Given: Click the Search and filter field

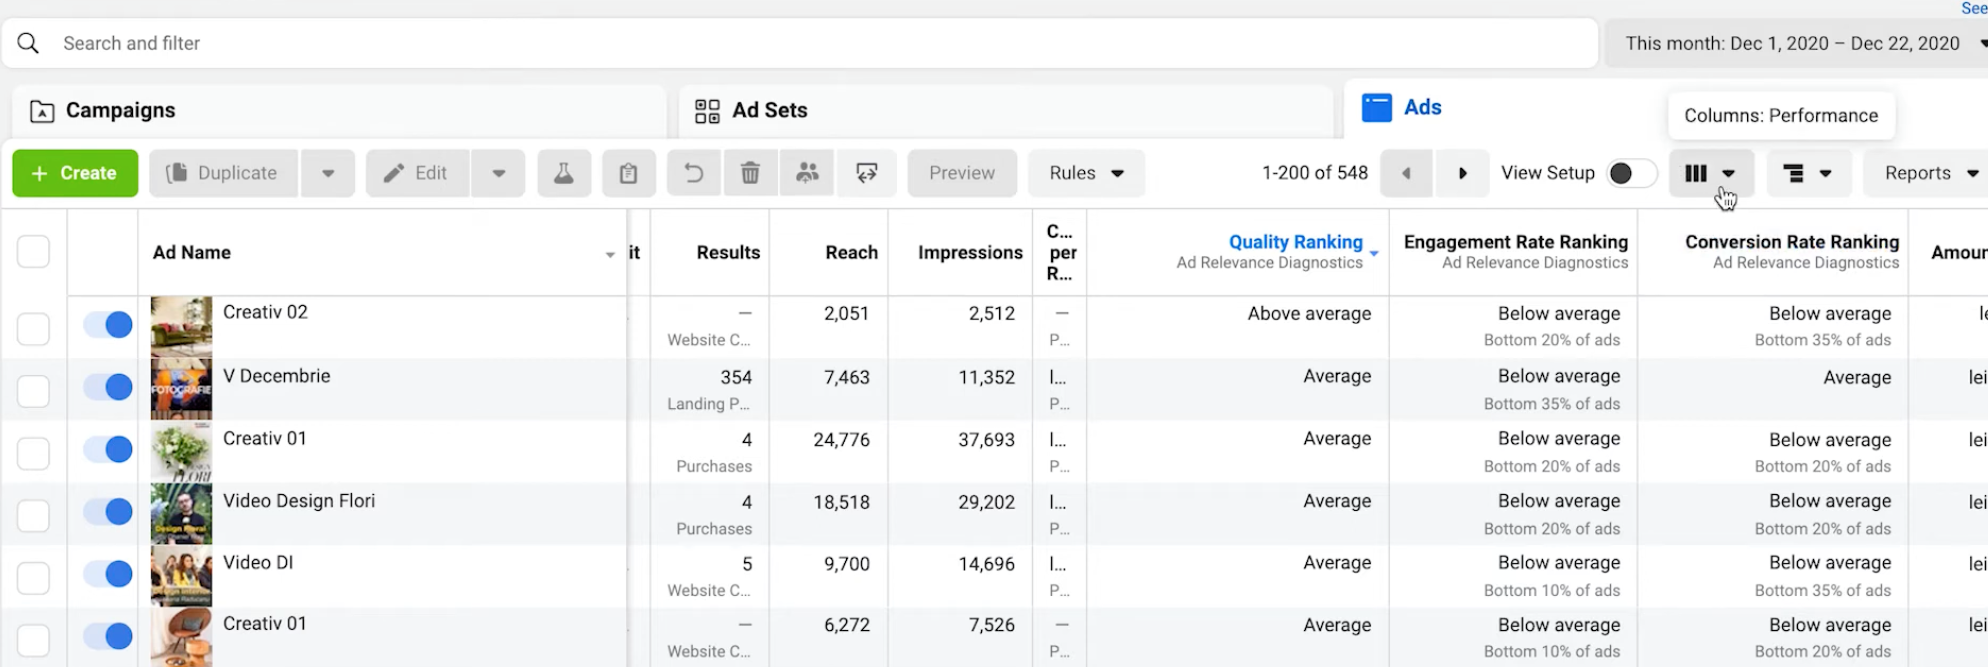Looking at the screenshot, I should point(800,43).
